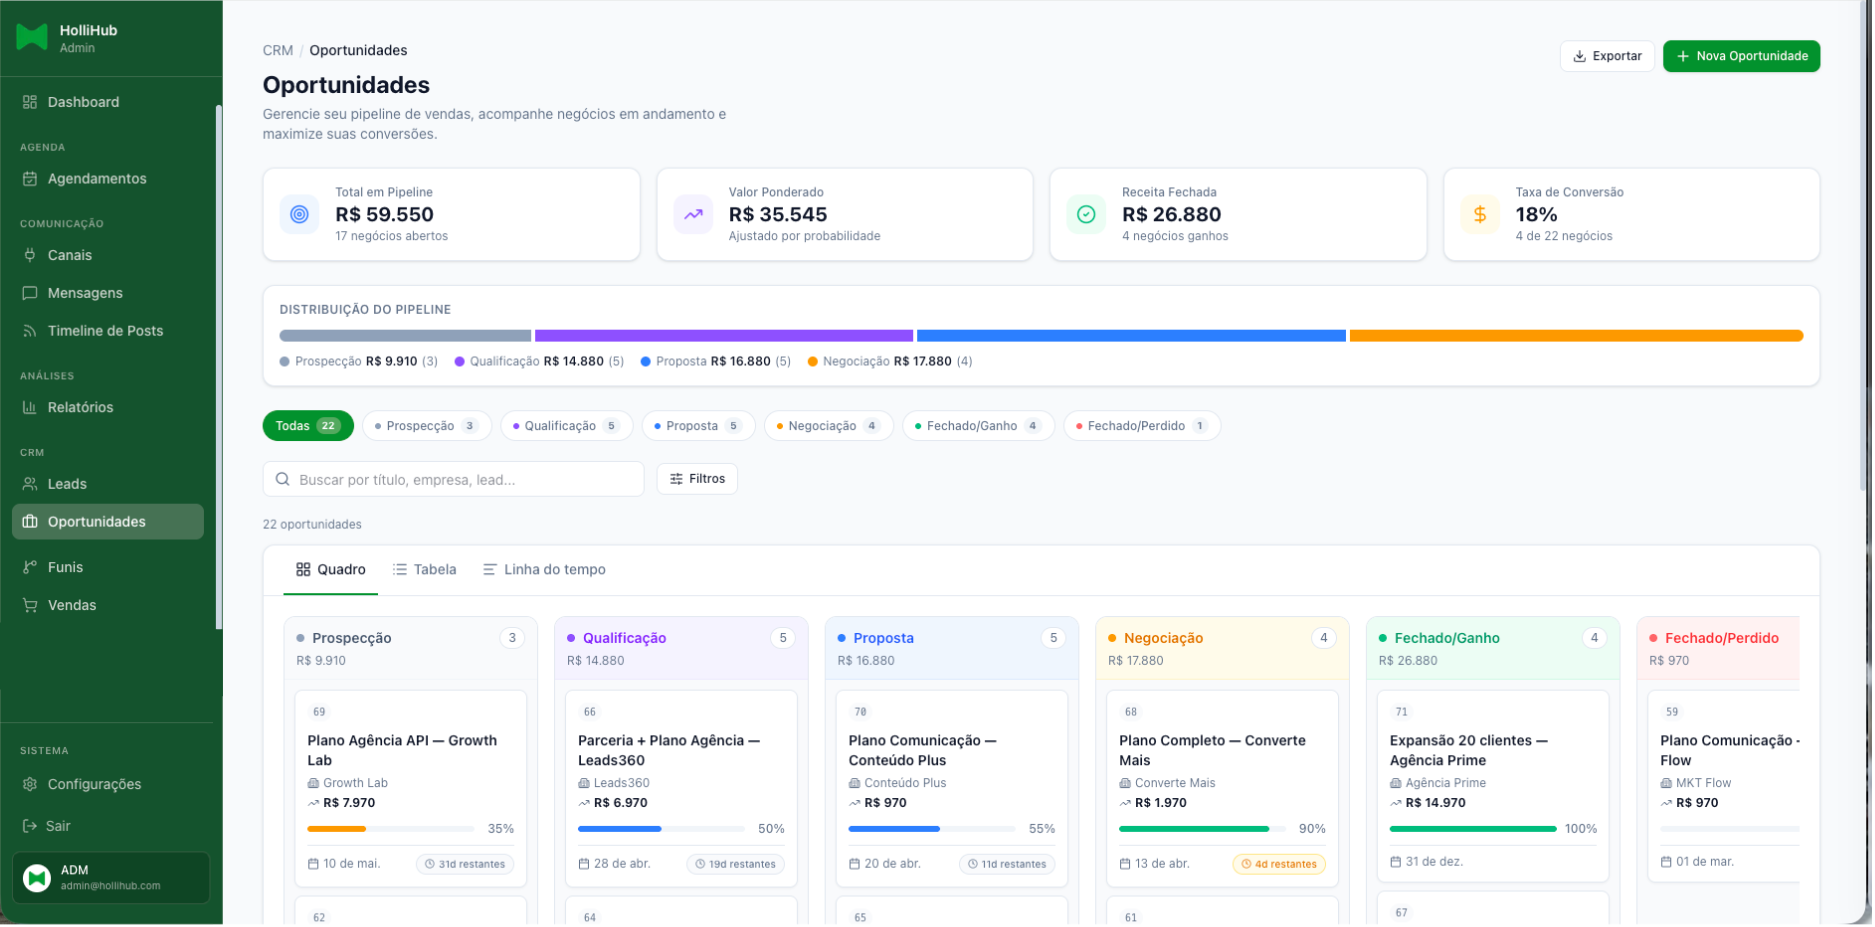Click the Exportar button
The width and height of the screenshot is (1875, 927).
[x=1606, y=56]
